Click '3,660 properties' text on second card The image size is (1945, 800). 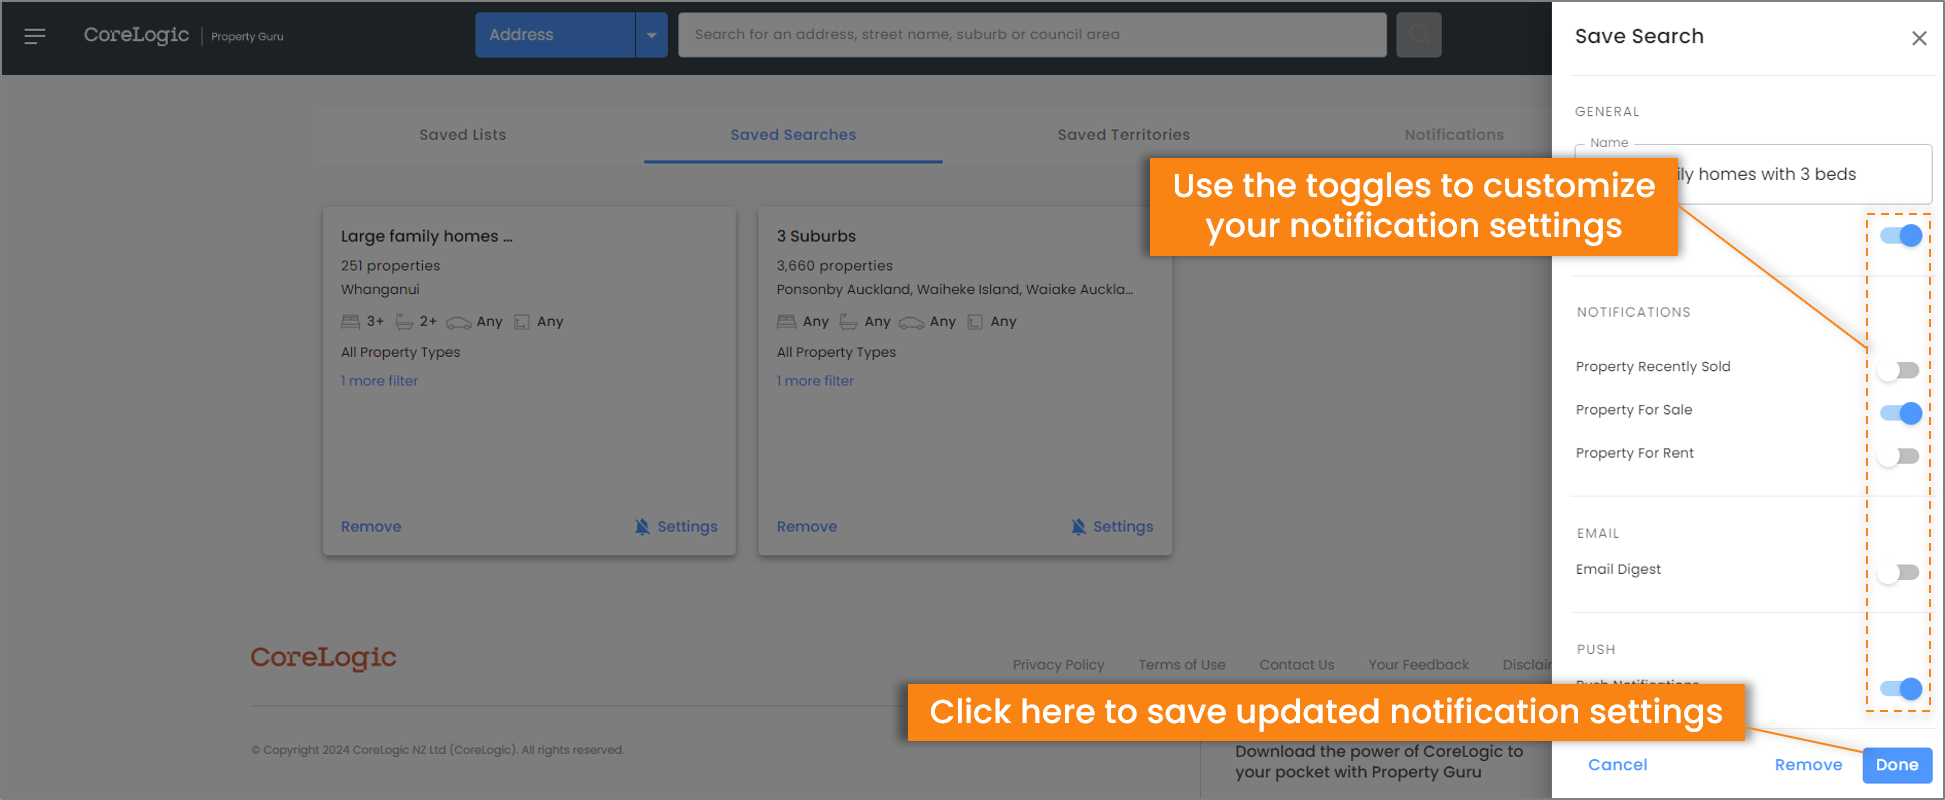pyautogui.click(x=834, y=266)
